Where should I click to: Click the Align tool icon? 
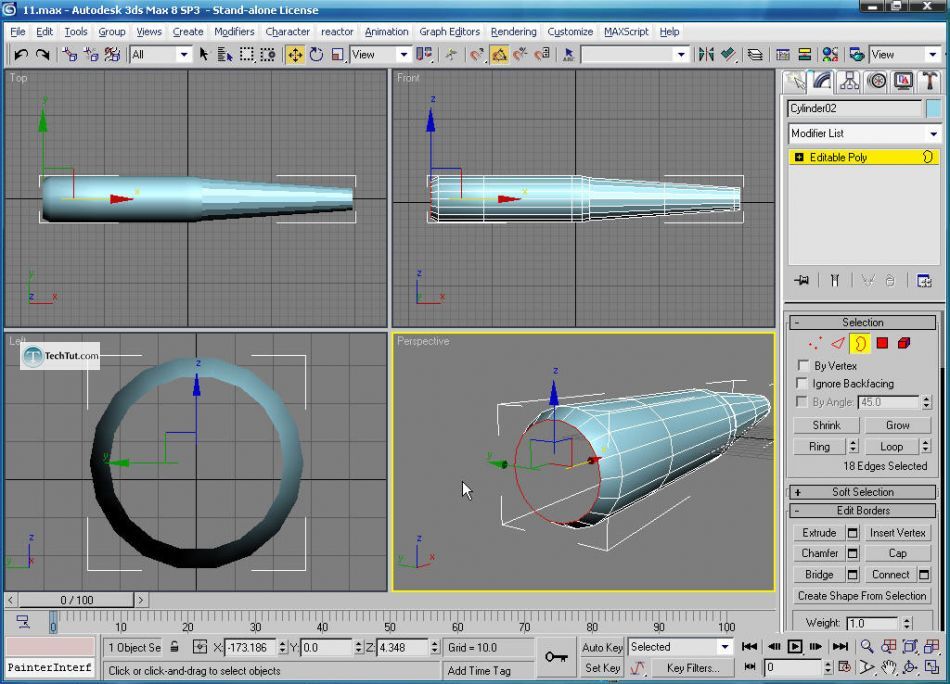tap(727, 55)
